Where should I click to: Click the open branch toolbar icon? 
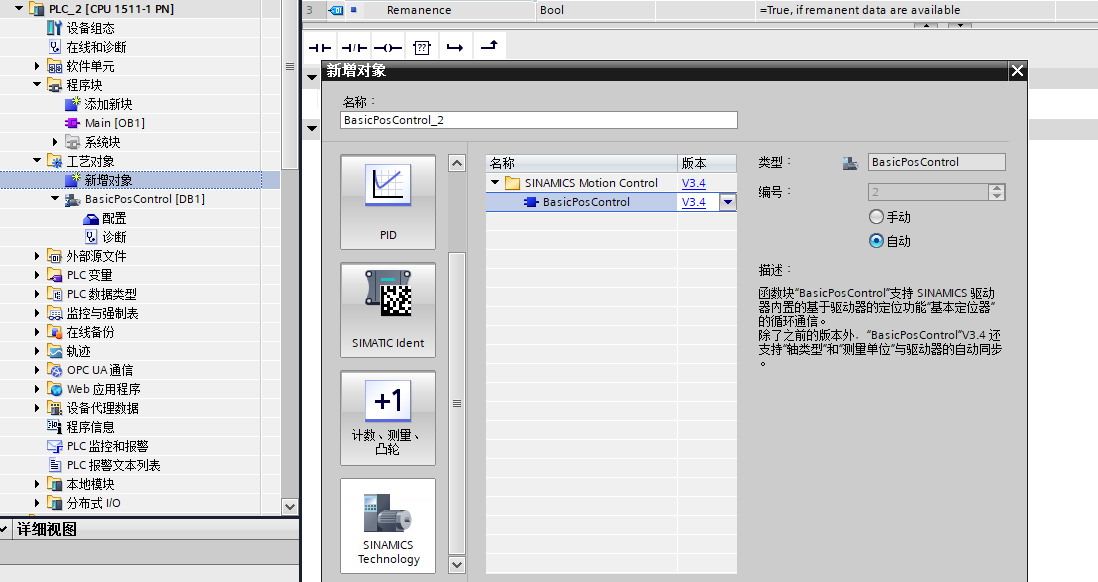(455, 48)
